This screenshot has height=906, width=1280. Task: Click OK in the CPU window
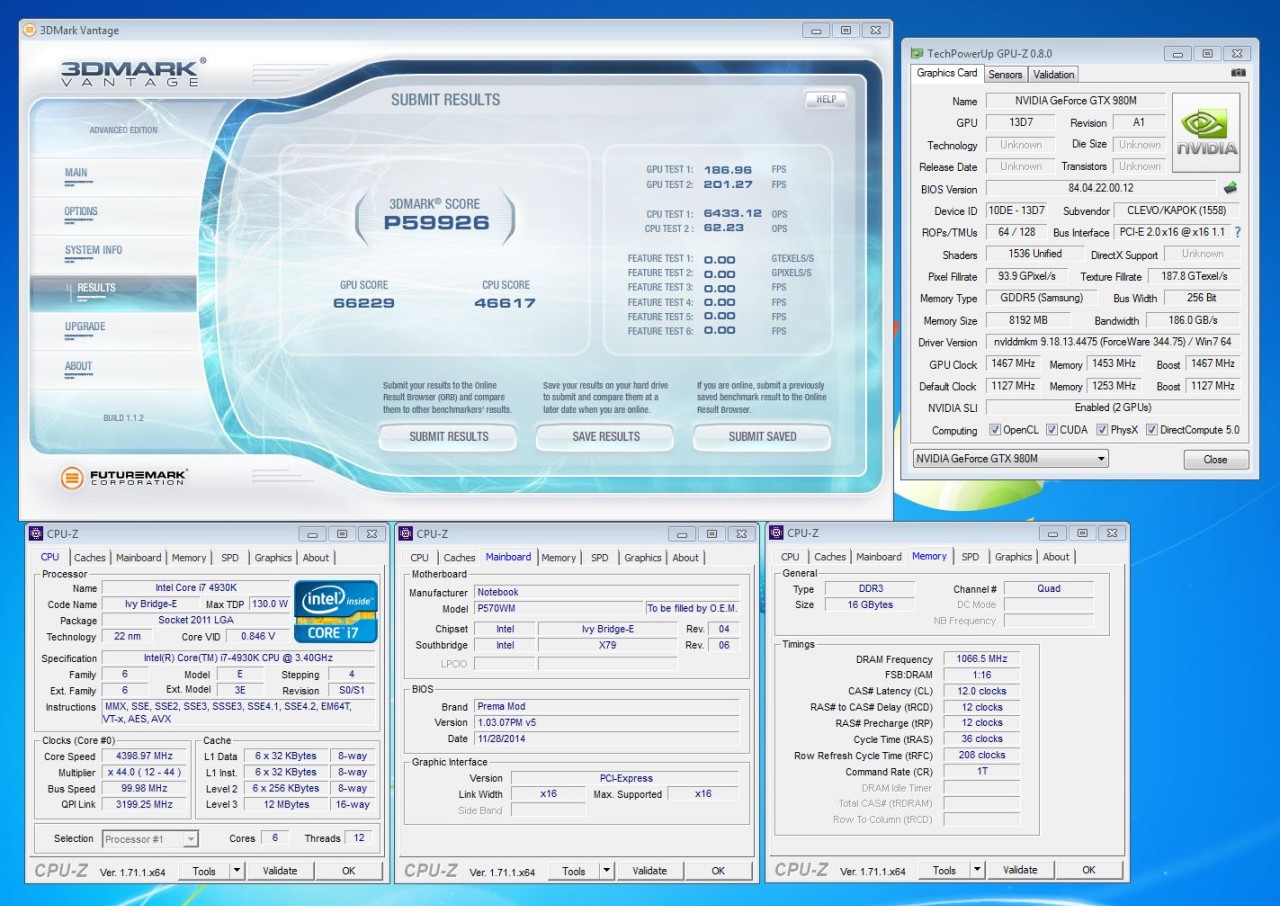pos(348,870)
